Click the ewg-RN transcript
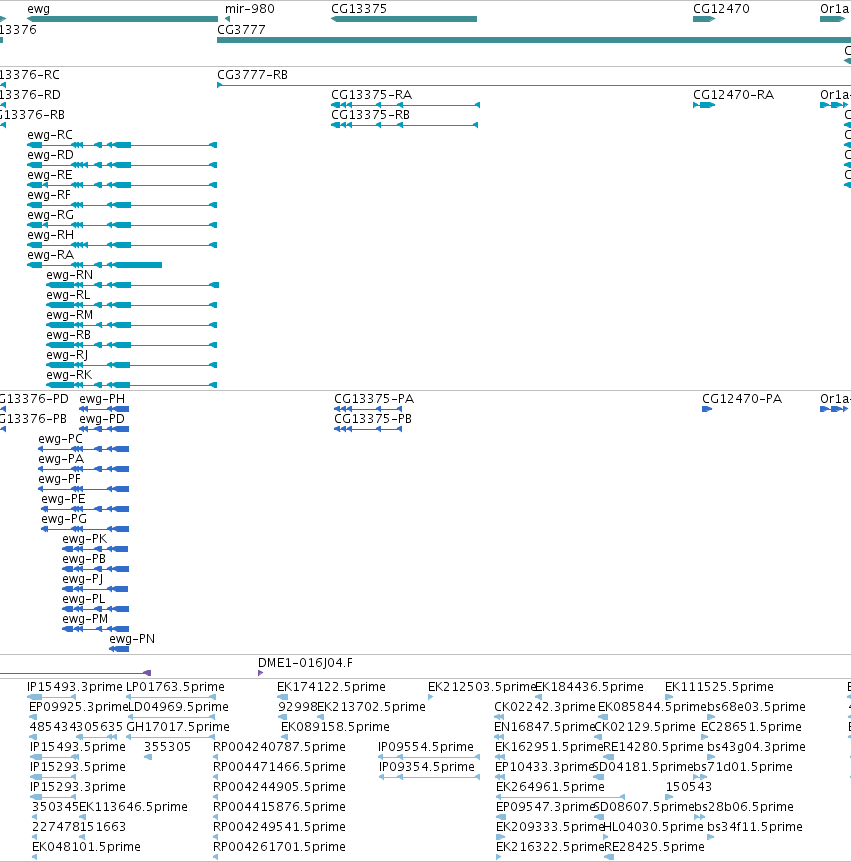Screen dimensions: 851x862 tap(132, 285)
